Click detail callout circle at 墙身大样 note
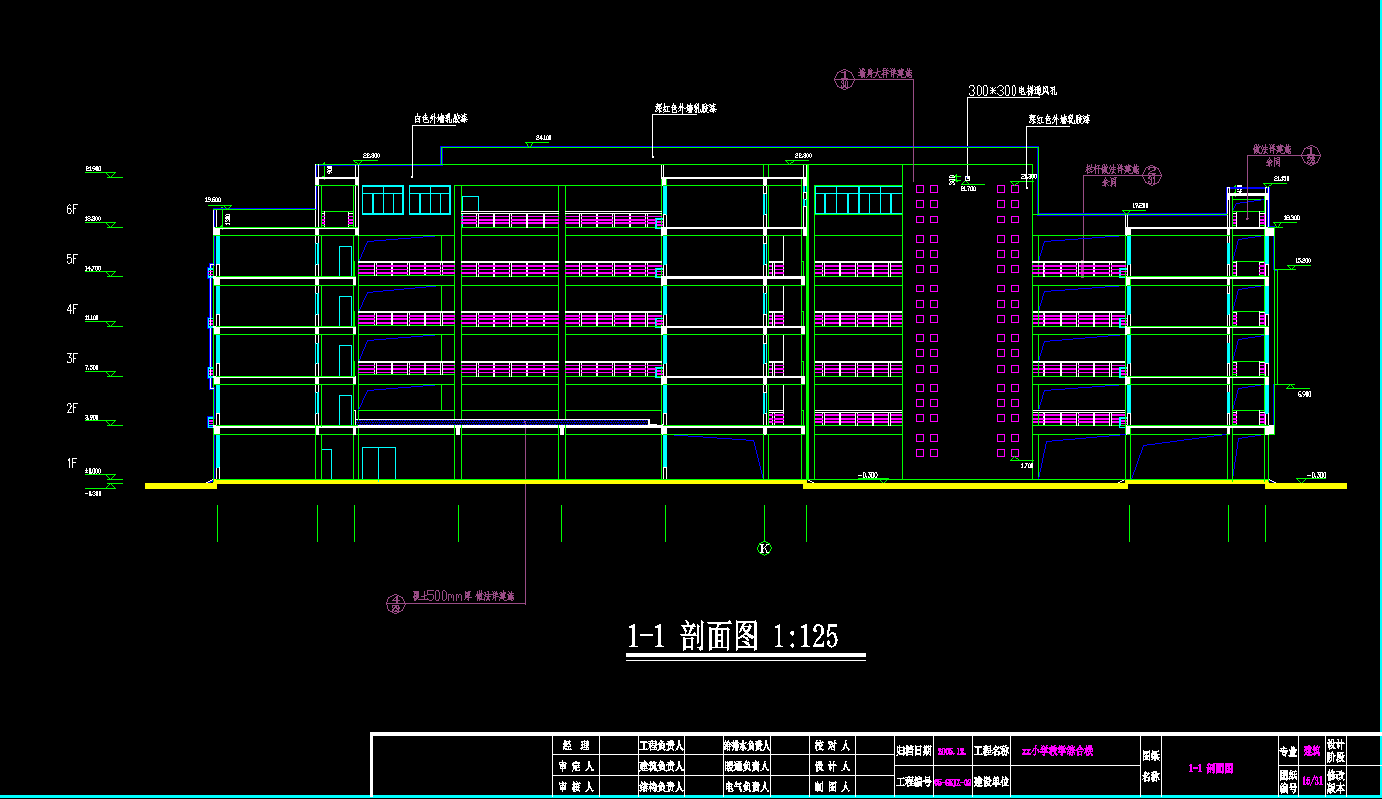 tap(843, 78)
